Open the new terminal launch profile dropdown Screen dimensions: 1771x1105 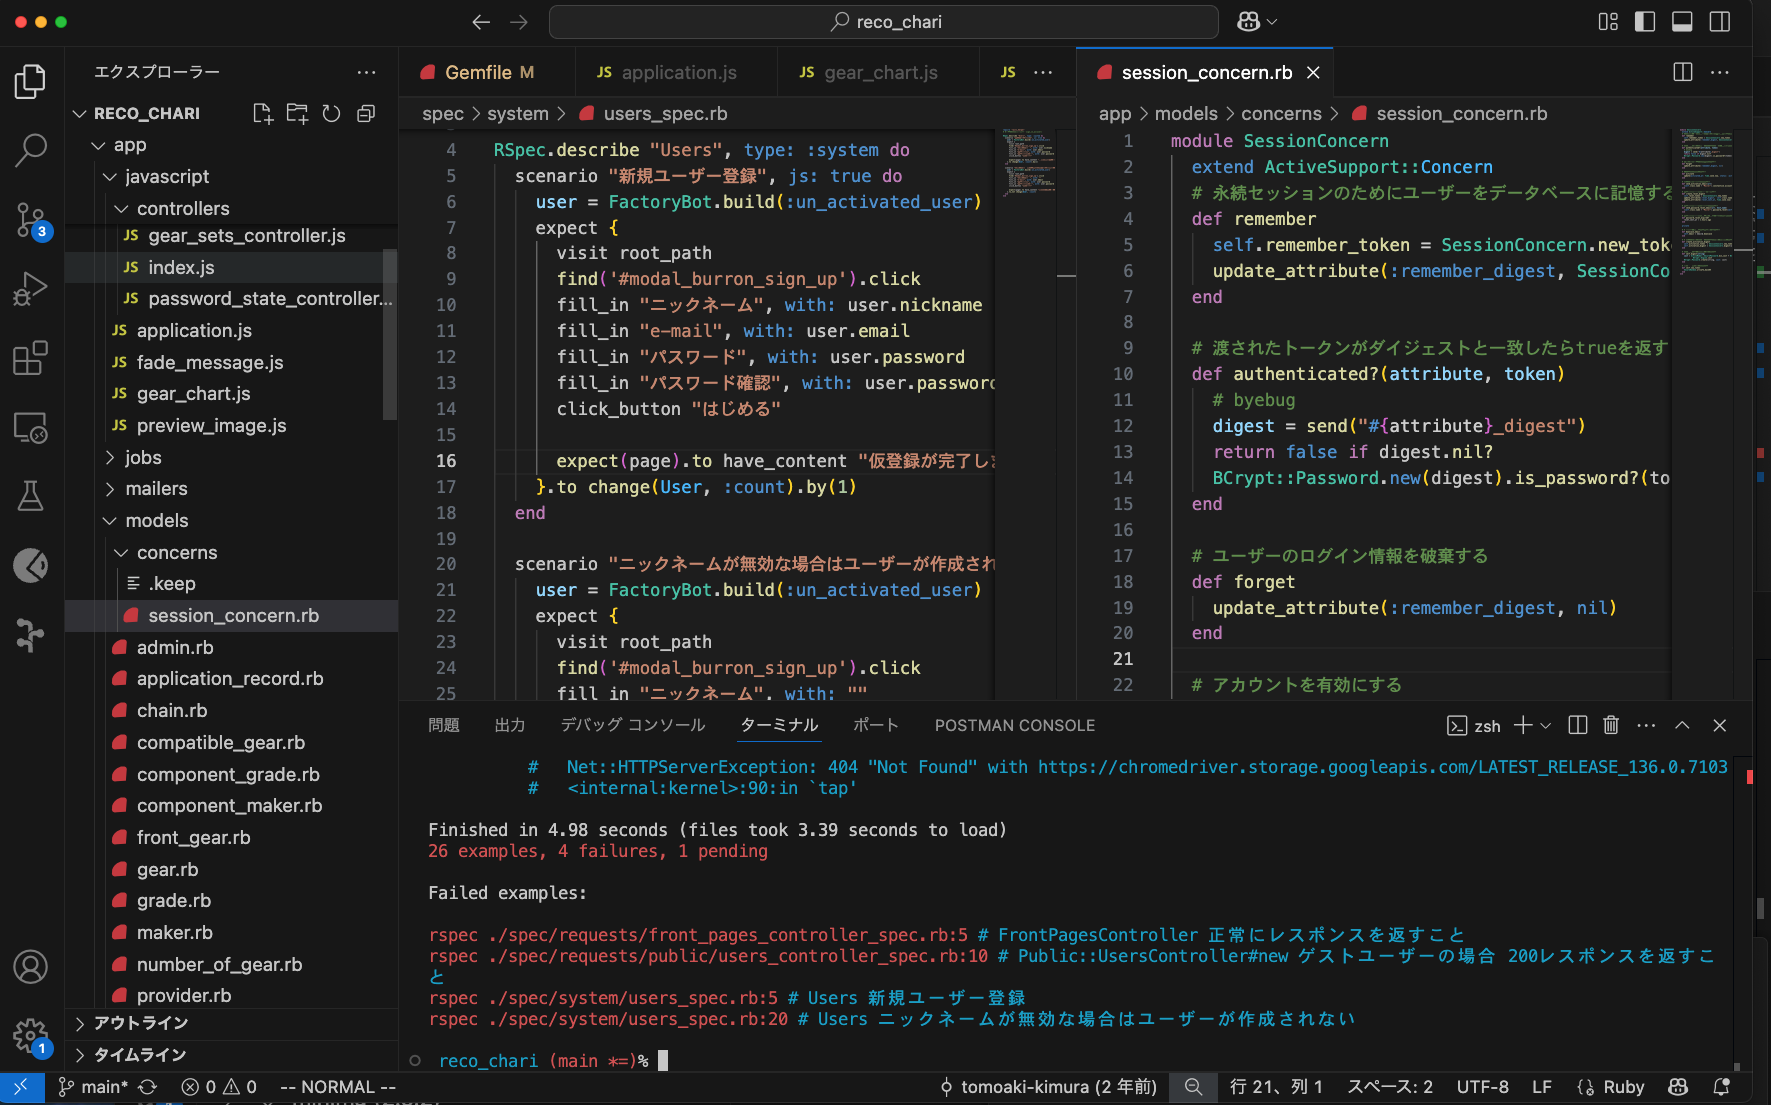point(1546,726)
